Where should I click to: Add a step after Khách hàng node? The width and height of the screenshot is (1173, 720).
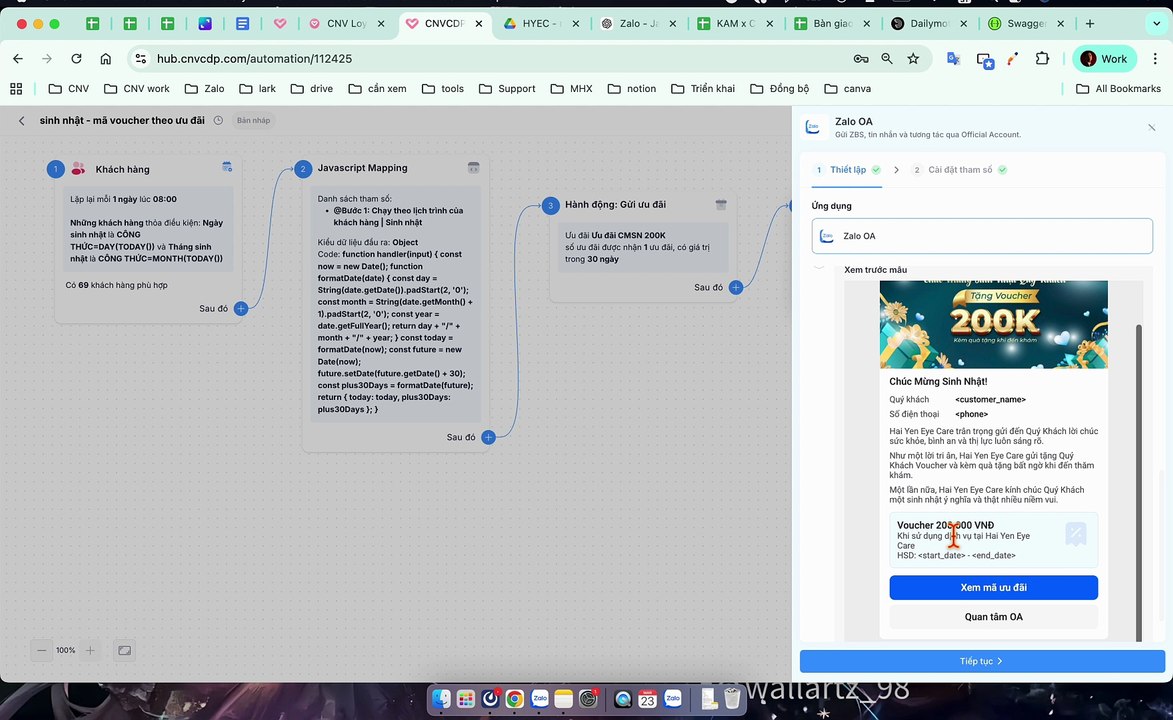[241, 308]
